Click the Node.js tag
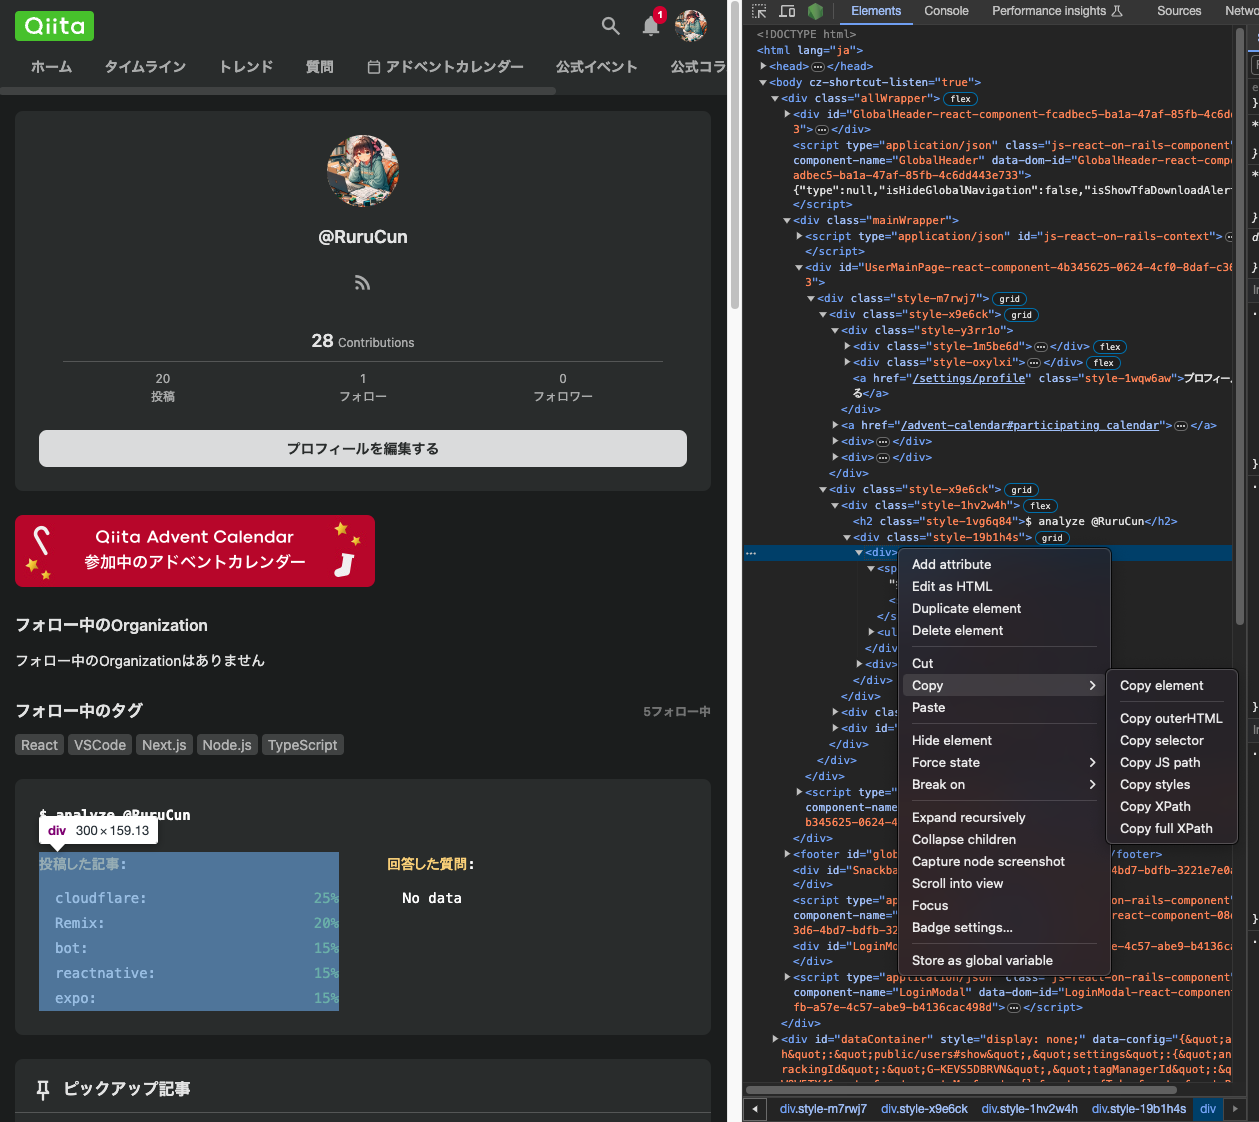Image resolution: width=1259 pixels, height=1122 pixels. point(227,745)
